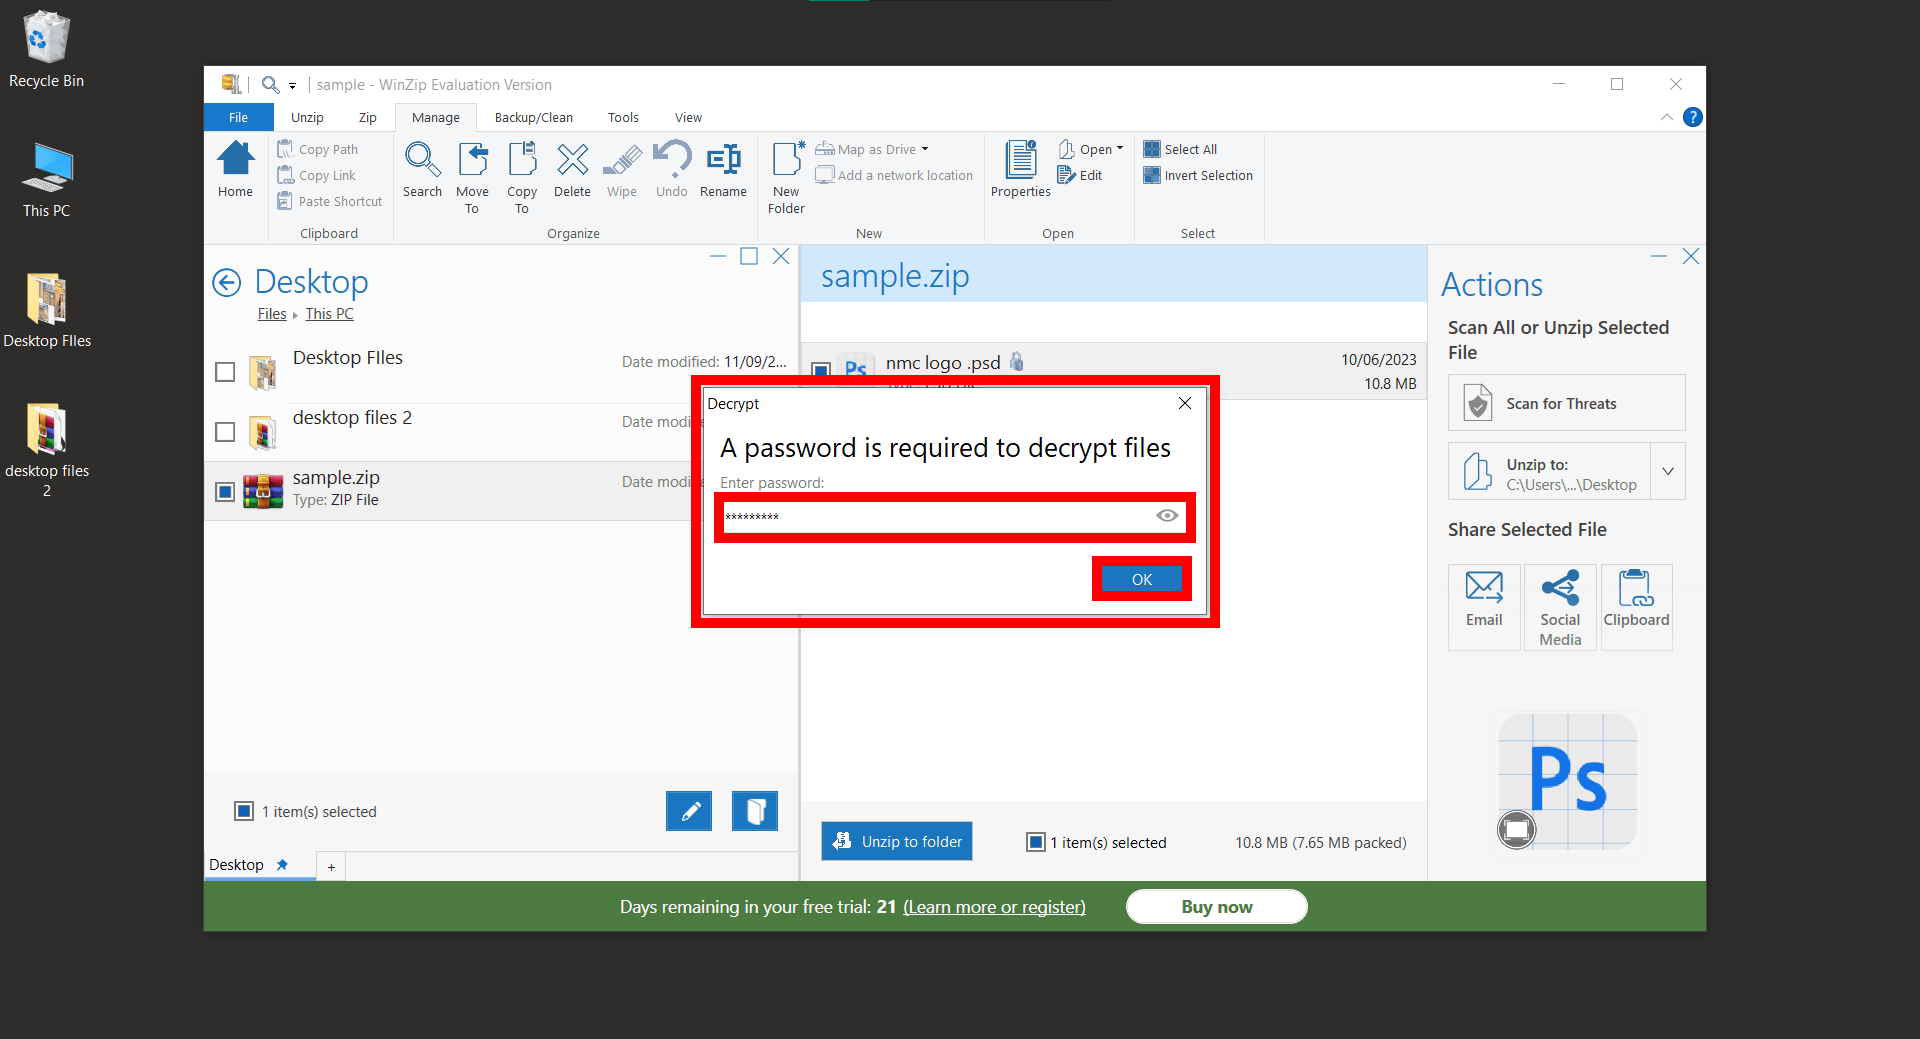Expand the Map as Drive dropdown
The image size is (1920, 1039).
pyautogui.click(x=924, y=148)
